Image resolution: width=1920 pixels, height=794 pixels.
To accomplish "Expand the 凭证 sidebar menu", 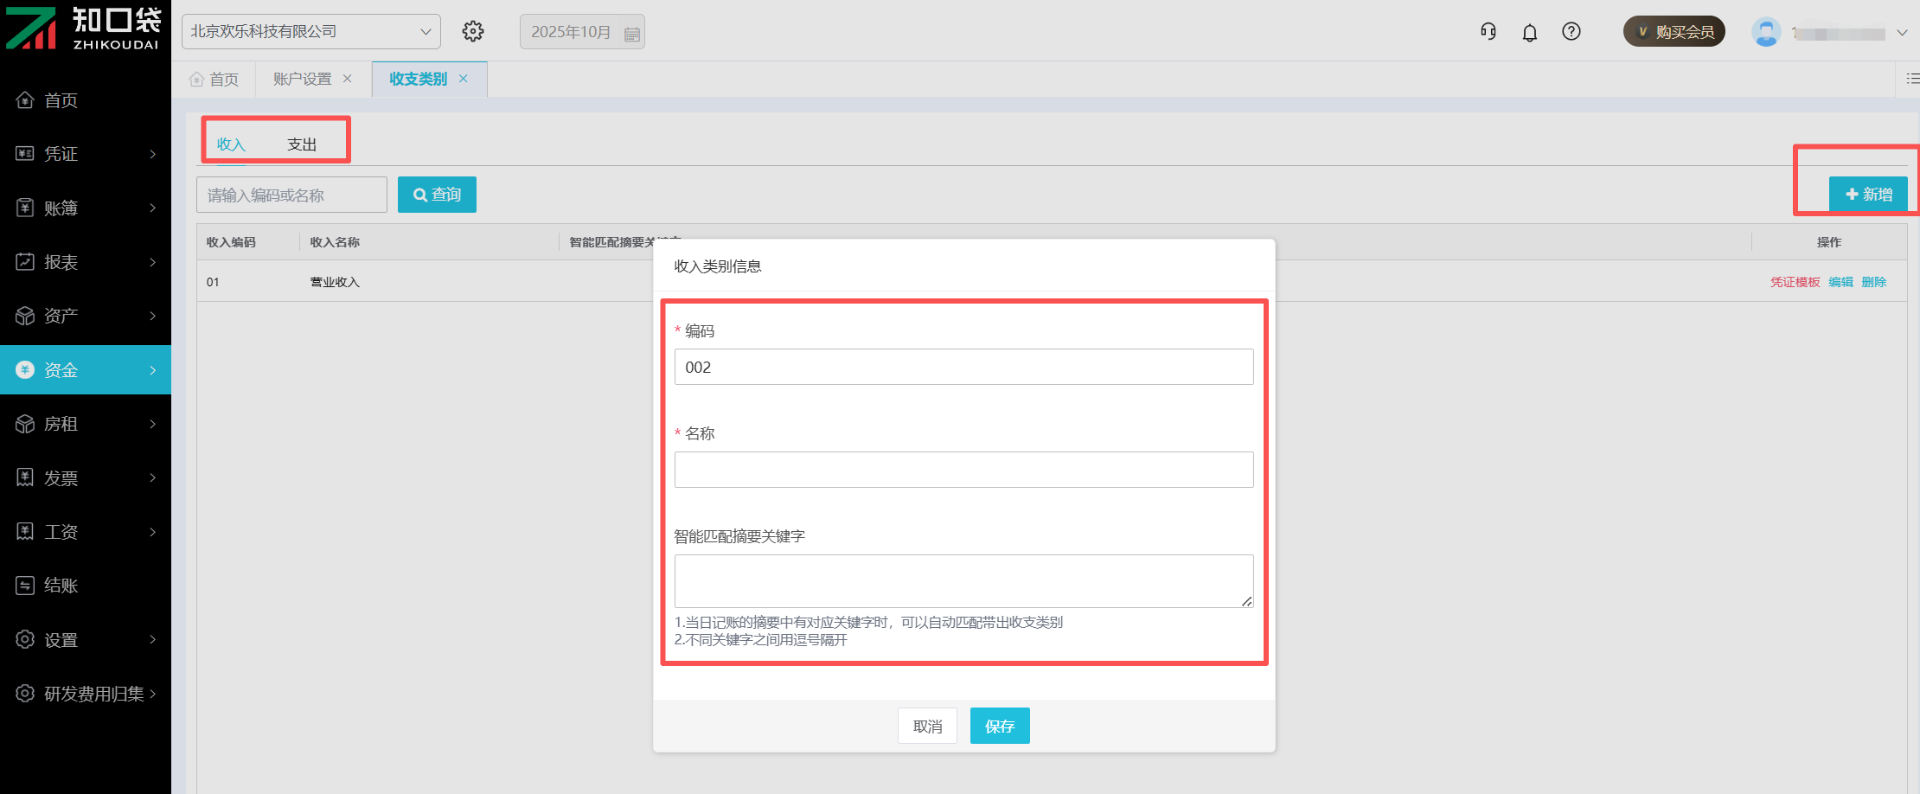I will tap(85, 154).
